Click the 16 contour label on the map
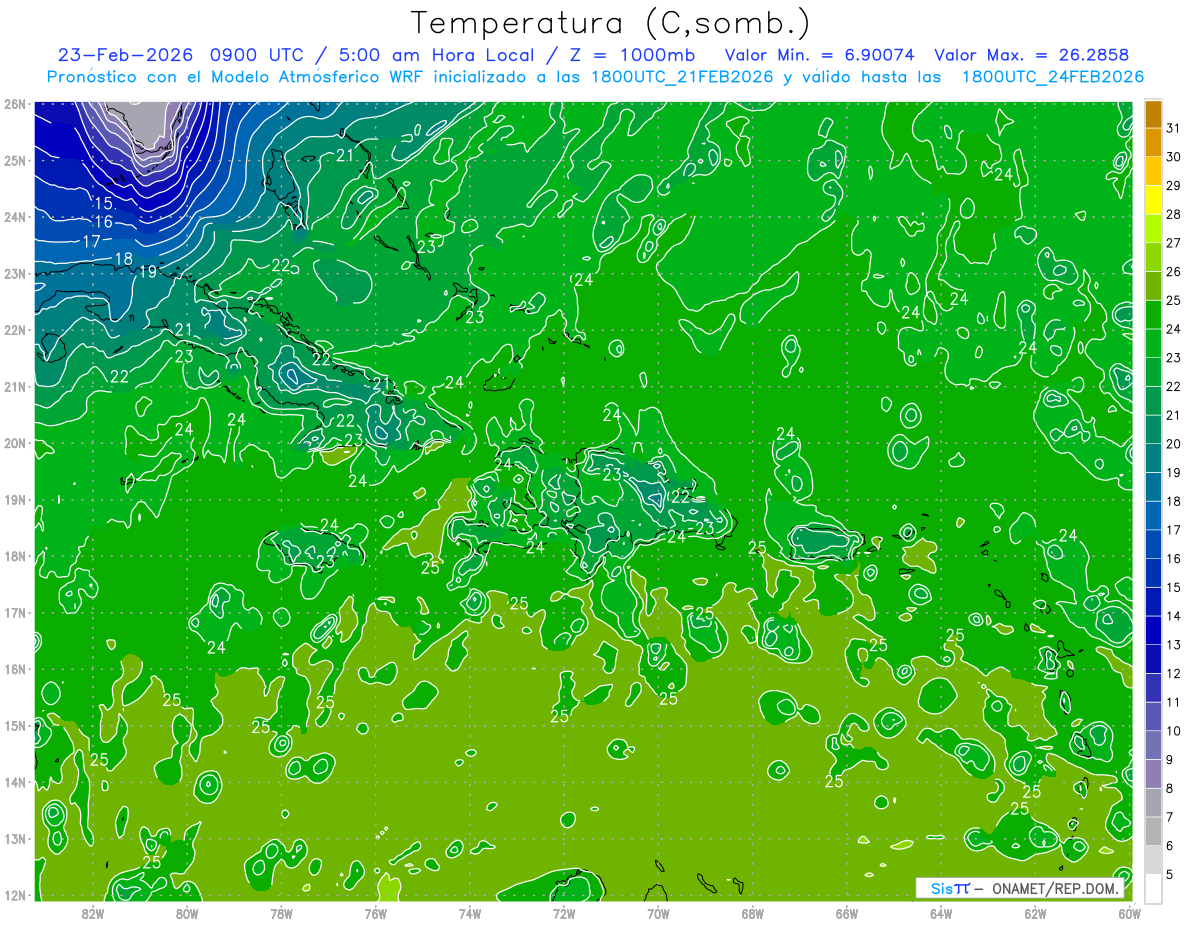 tap(103, 222)
